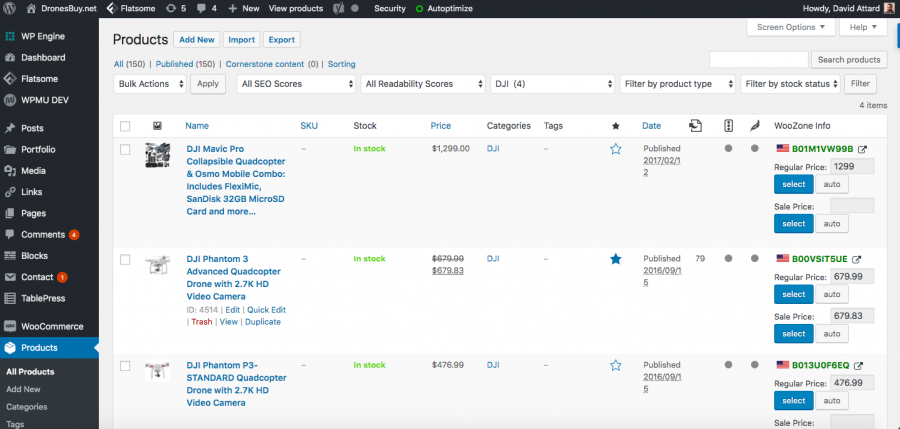The image size is (900, 429).
Task: Open Autoptimize status menu
Action: [x=444, y=9]
